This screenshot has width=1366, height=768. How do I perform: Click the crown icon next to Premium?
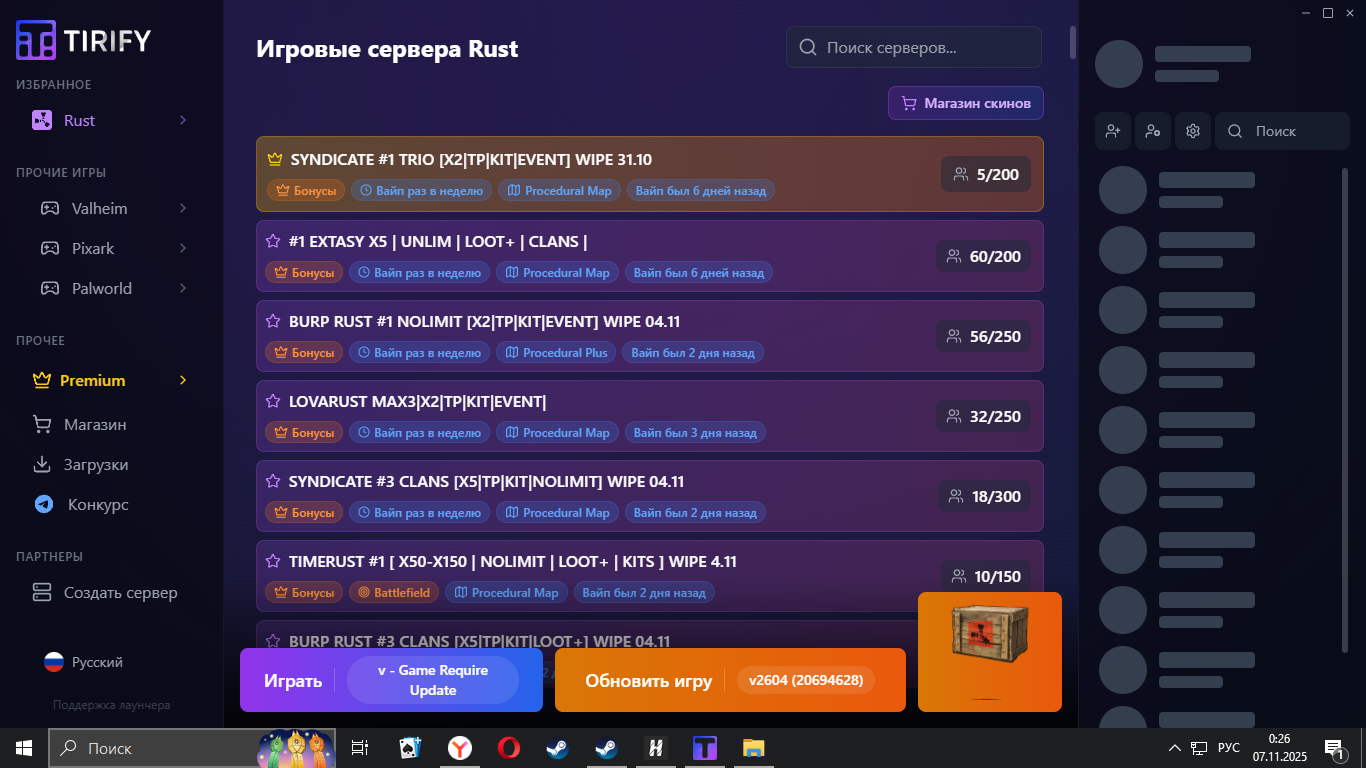point(42,380)
